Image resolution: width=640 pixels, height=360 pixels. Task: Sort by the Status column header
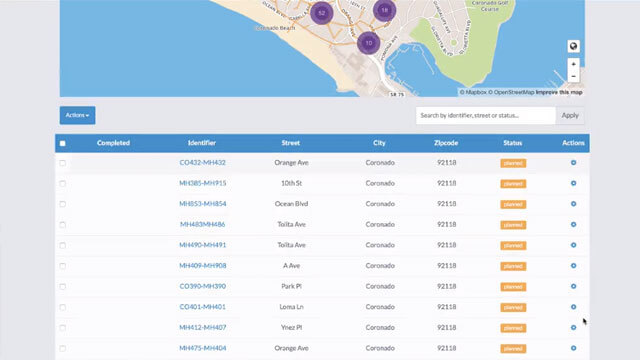pyautogui.click(x=513, y=143)
